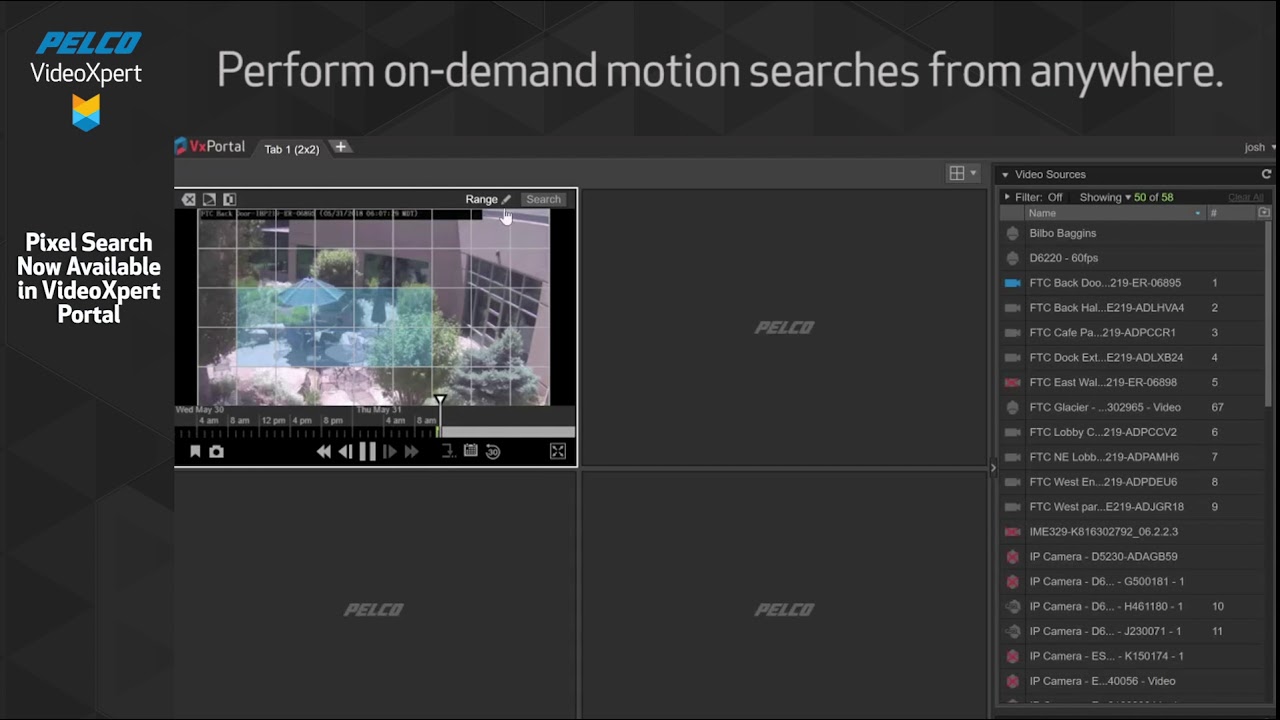This screenshot has height=720, width=1280.
Task: Click the gray range bar on the timeline
Action: click(508, 432)
